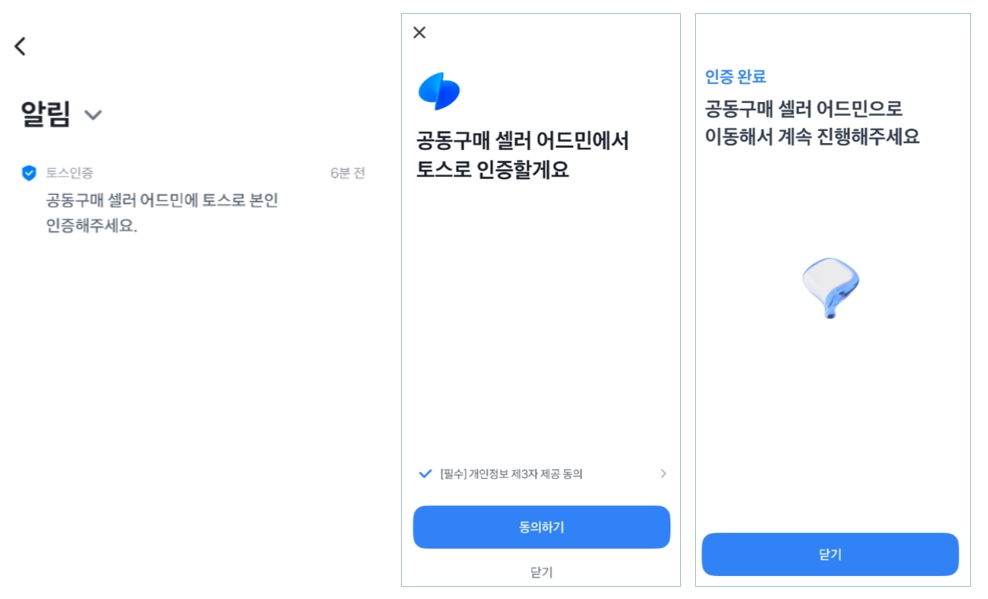Click the 인증 완료 status label
This screenshot has height=599, width=988.
pos(735,77)
